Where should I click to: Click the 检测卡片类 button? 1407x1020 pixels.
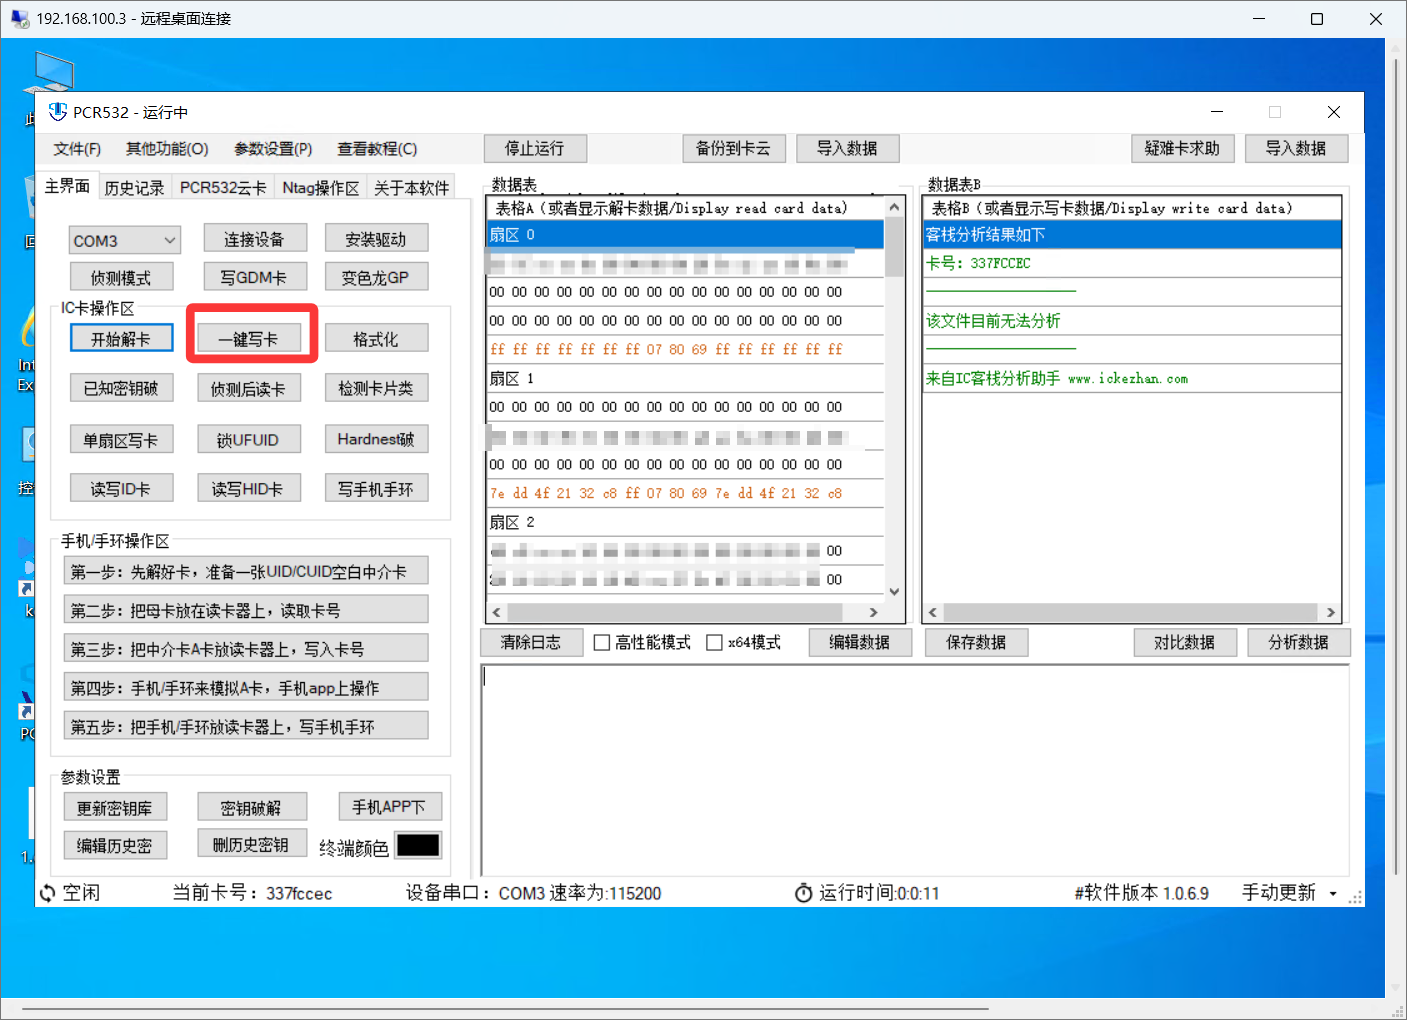tap(376, 388)
